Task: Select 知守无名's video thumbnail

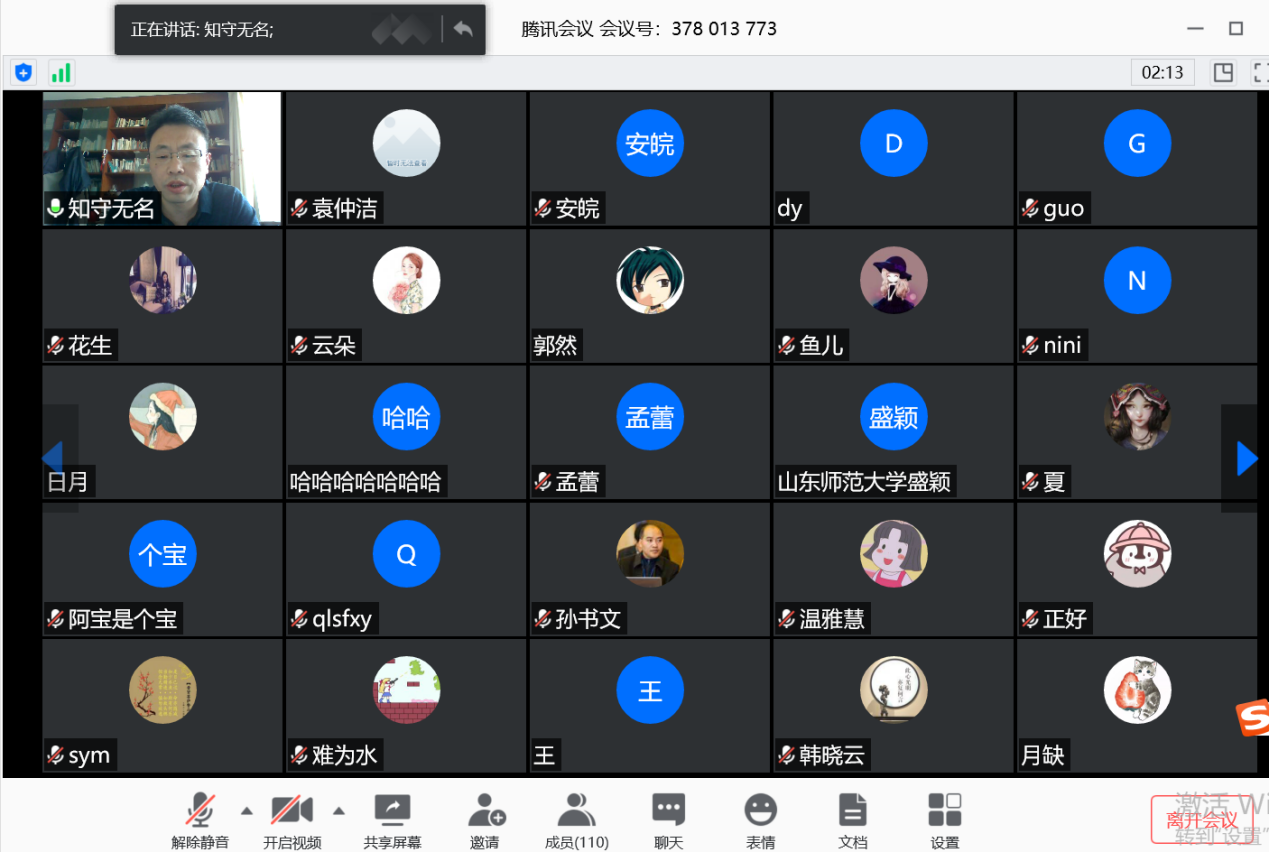Action: click(x=162, y=158)
